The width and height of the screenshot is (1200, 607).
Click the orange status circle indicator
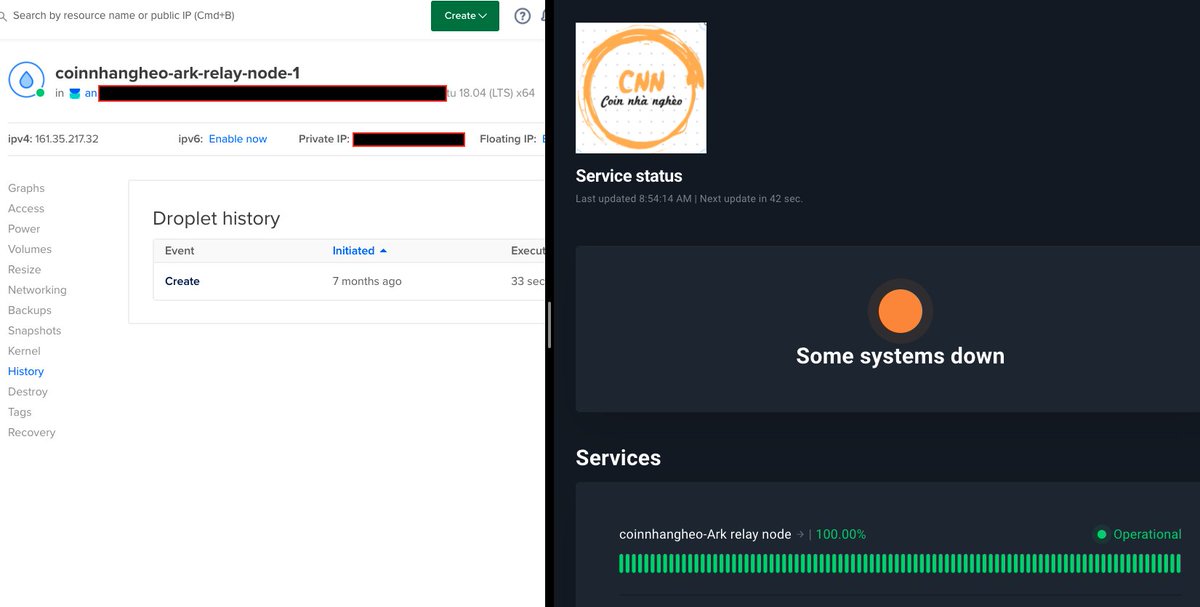pos(900,311)
